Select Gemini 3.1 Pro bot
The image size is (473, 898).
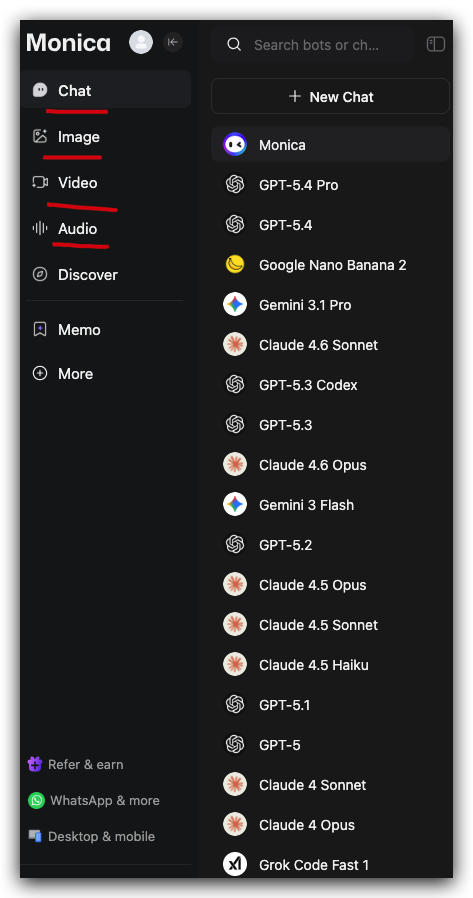[x=330, y=305]
